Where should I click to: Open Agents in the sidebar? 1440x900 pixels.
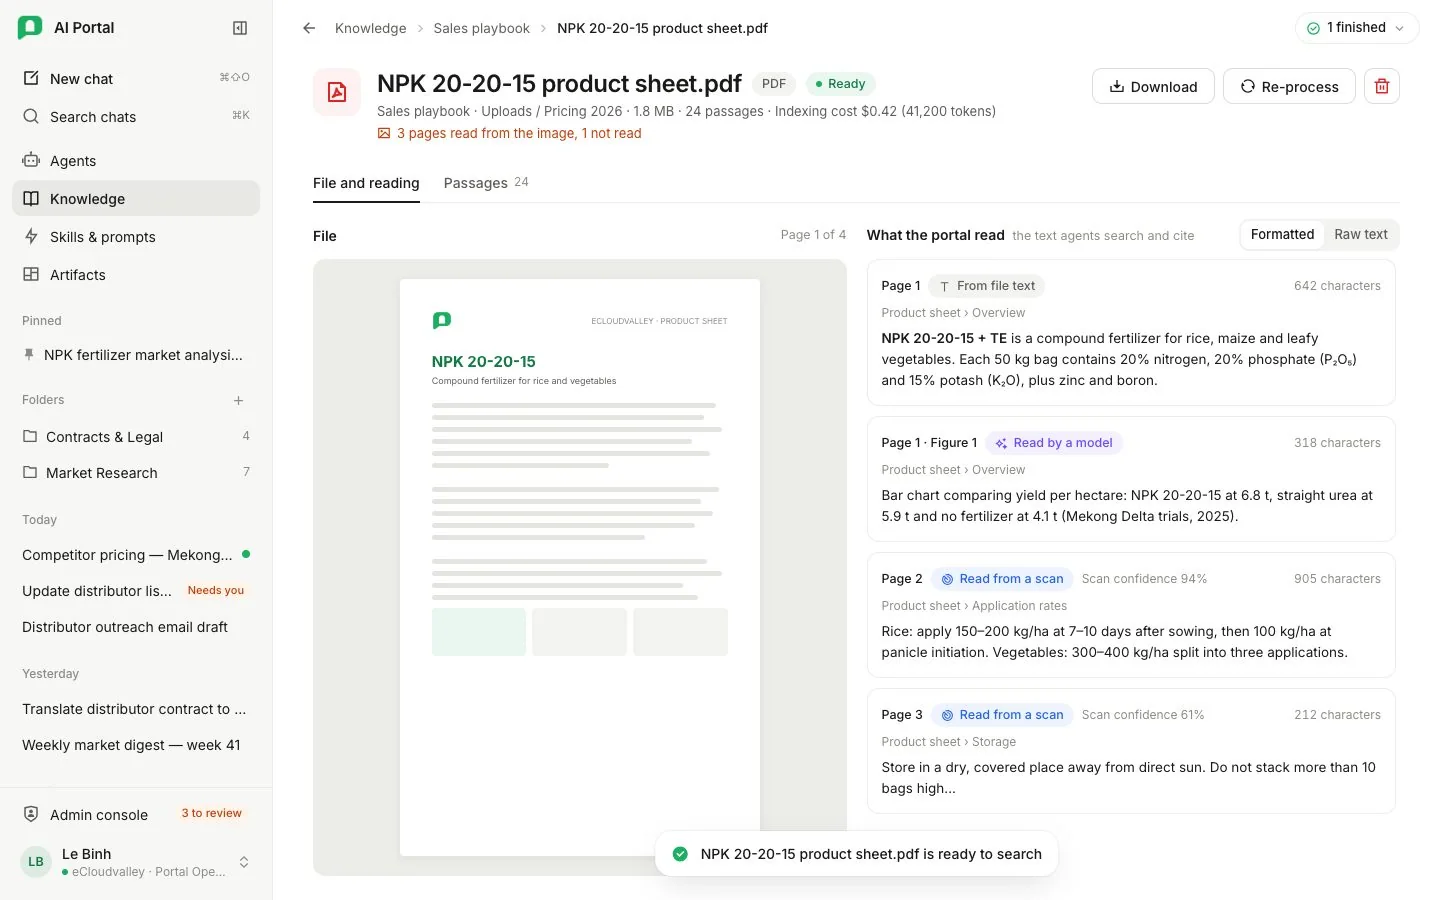136,160
